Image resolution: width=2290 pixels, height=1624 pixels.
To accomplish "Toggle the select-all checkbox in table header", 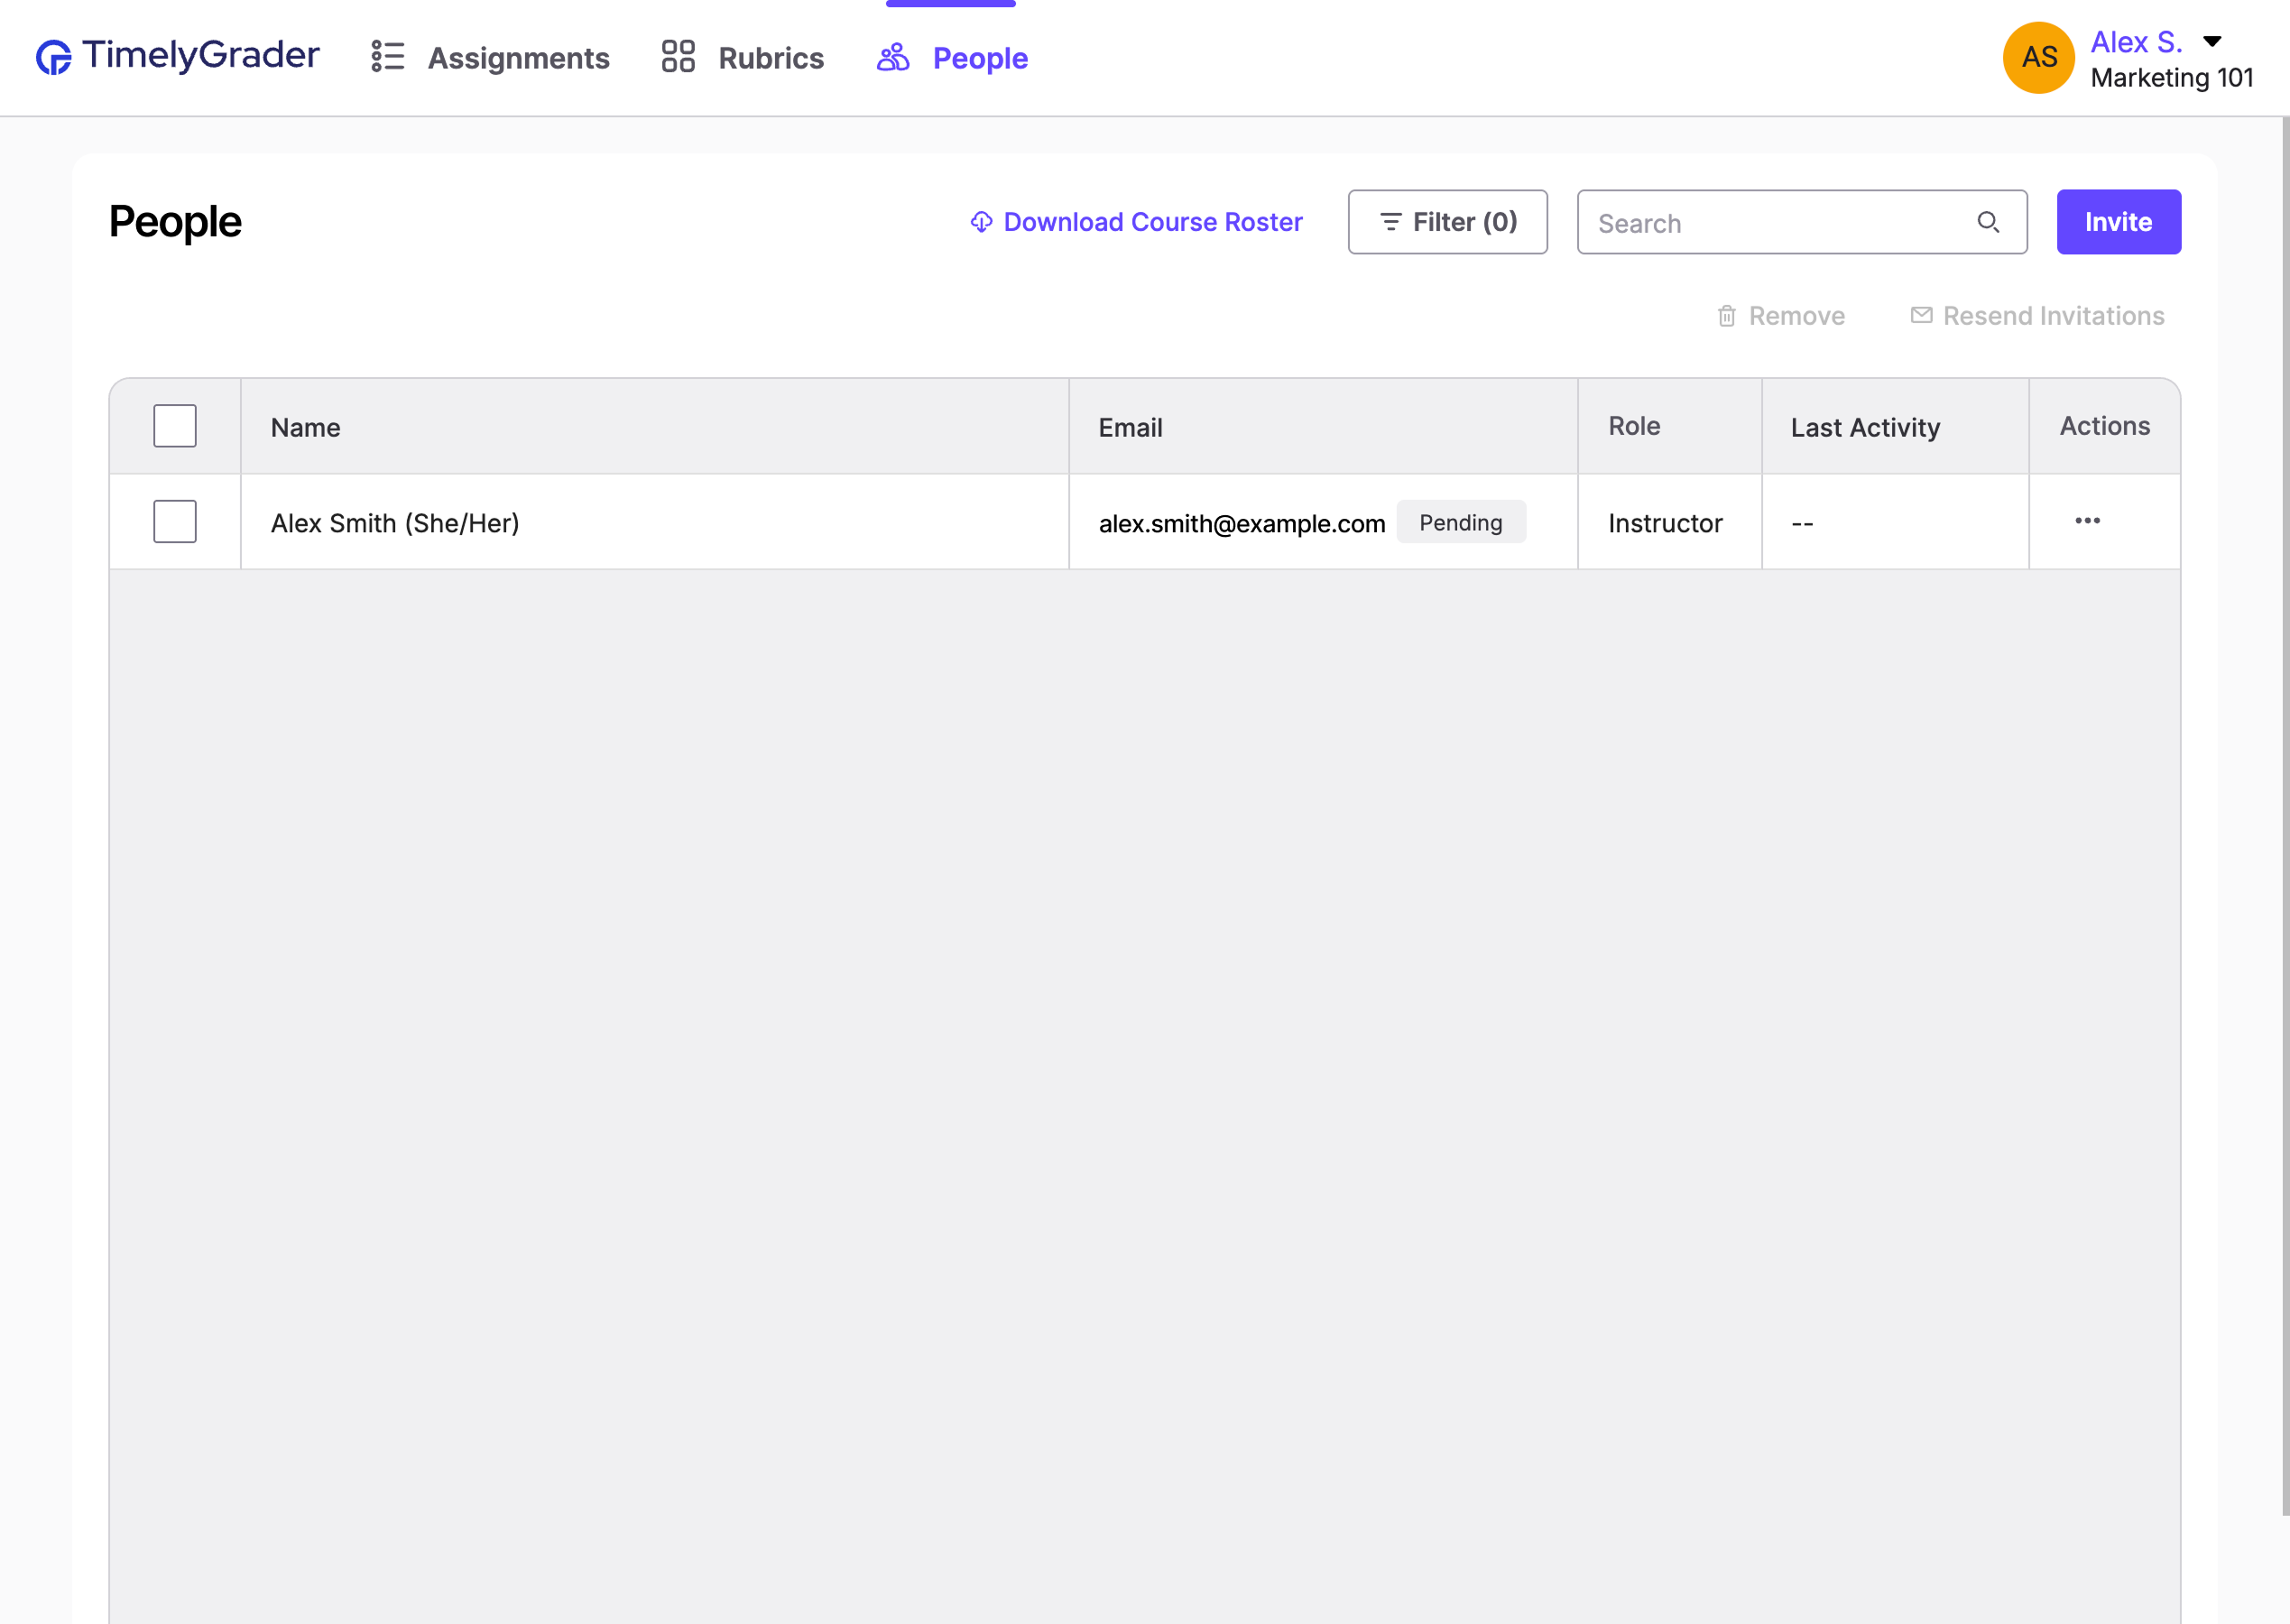I will 175,426.
